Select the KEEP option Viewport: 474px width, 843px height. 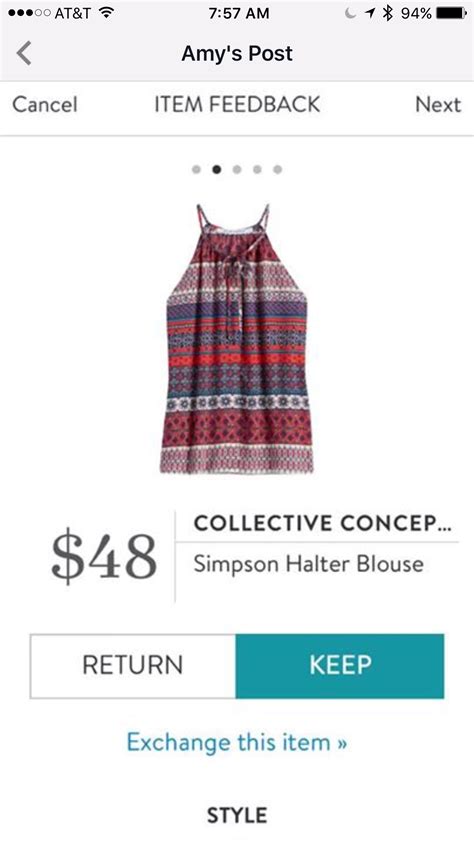coord(340,666)
